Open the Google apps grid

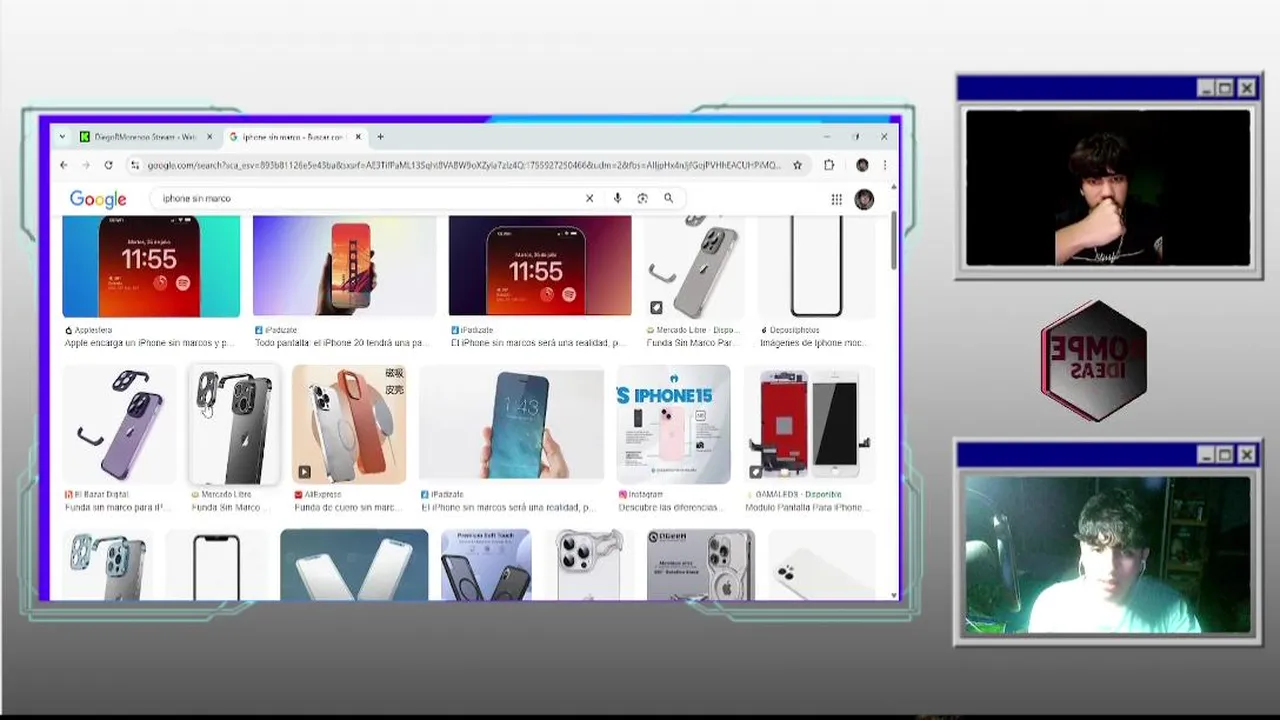[x=836, y=199]
